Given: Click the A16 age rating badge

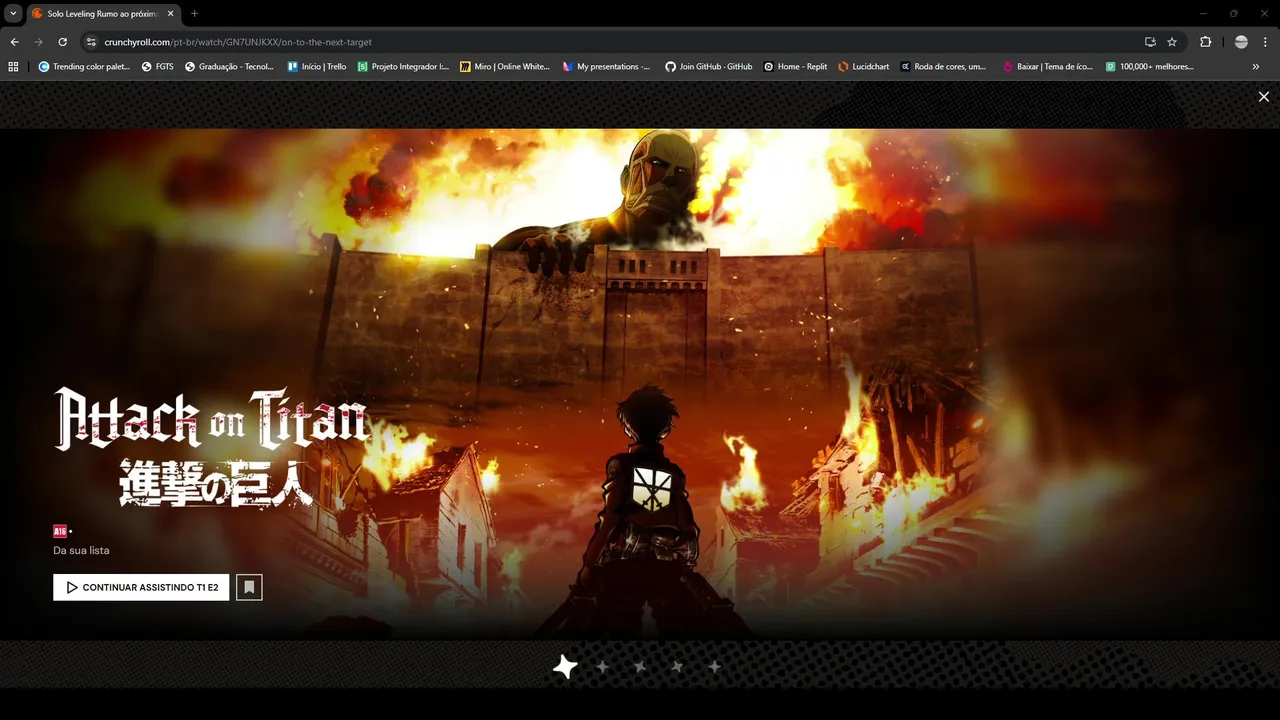Looking at the screenshot, I should 60,531.
